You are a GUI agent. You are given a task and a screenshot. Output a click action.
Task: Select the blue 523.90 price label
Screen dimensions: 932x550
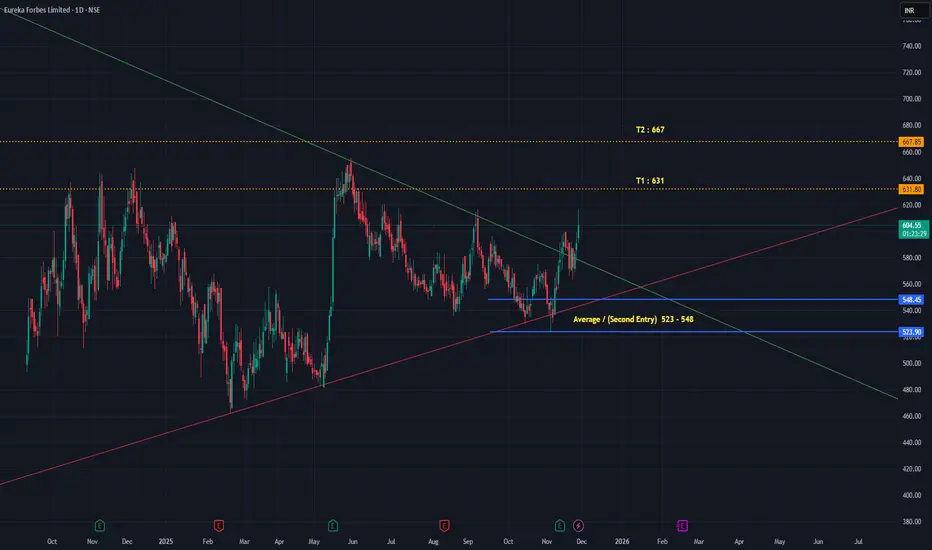pyautogui.click(x=911, y=332)
